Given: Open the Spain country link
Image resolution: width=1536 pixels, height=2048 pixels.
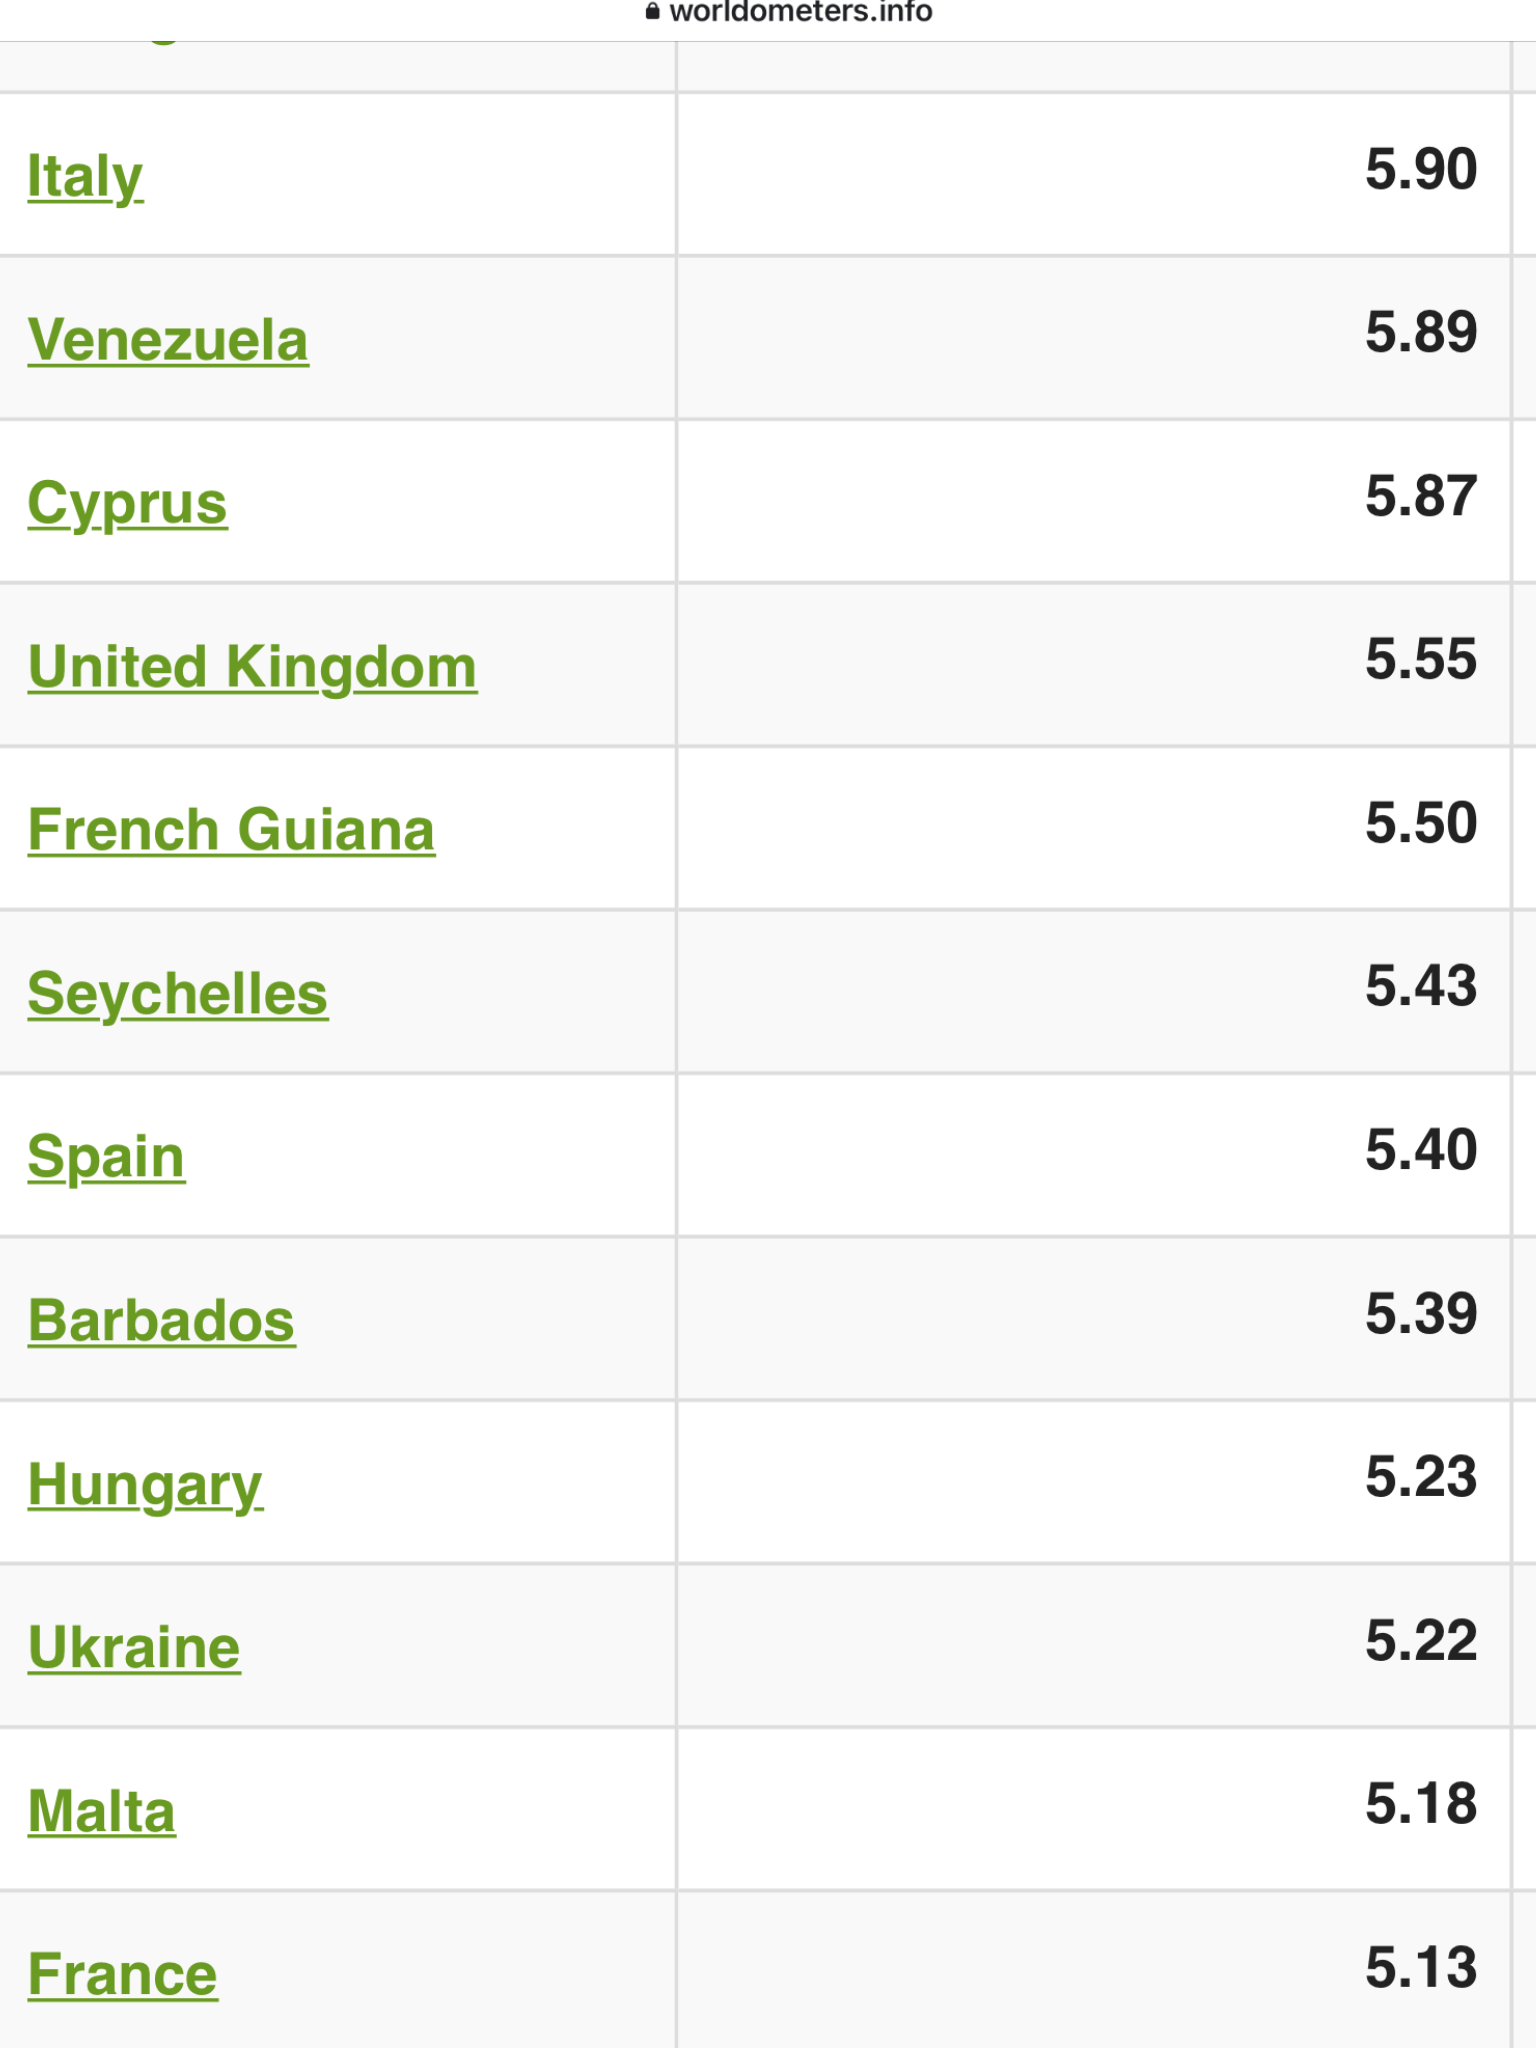Looking at the screenshot, I should point(106,1158).
